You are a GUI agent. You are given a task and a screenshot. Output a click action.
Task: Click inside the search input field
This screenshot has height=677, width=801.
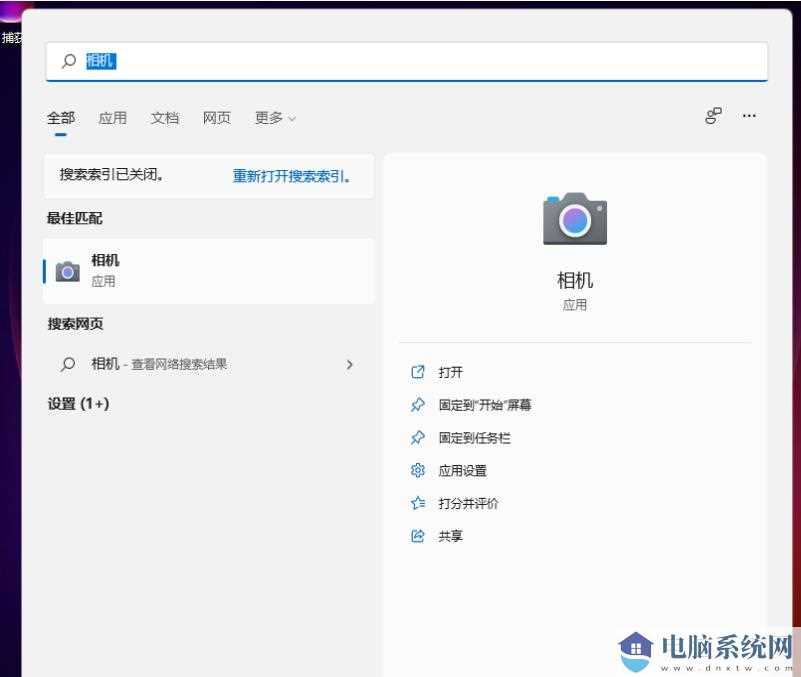click(300, 60)
